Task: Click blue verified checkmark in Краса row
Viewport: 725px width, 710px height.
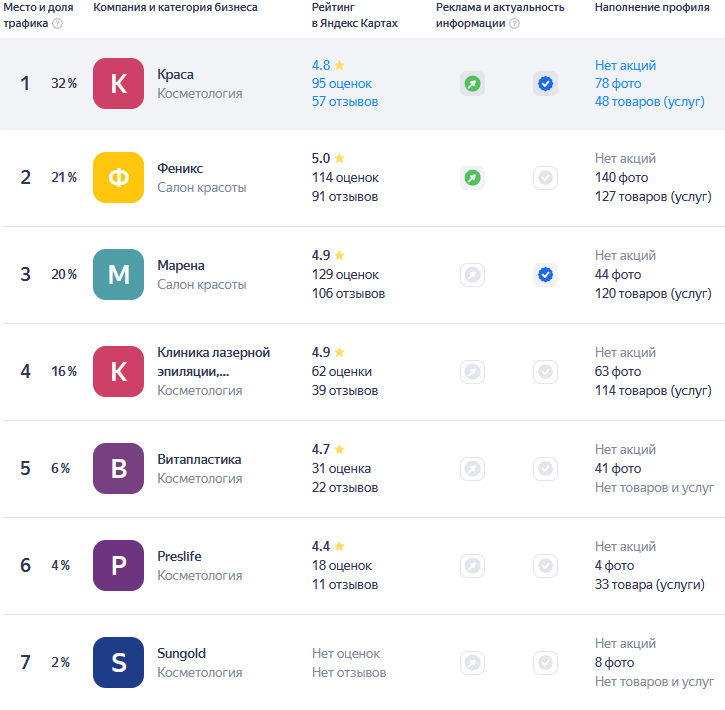Action: [x=545, y=84]
